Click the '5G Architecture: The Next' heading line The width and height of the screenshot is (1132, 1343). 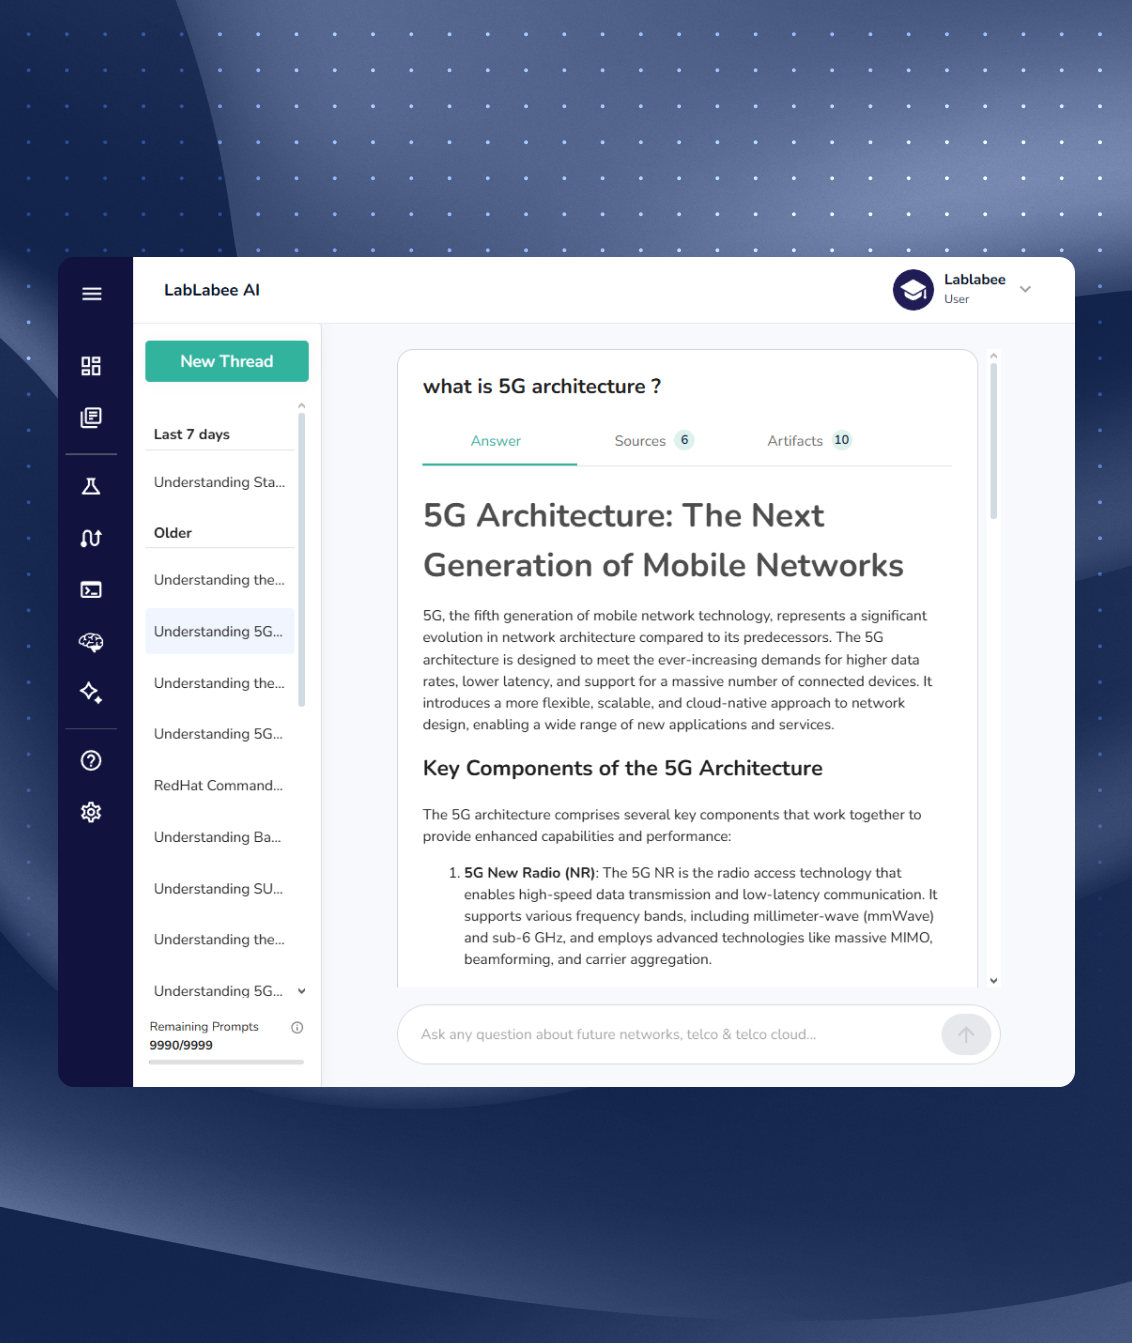click(x=624, y=515)
